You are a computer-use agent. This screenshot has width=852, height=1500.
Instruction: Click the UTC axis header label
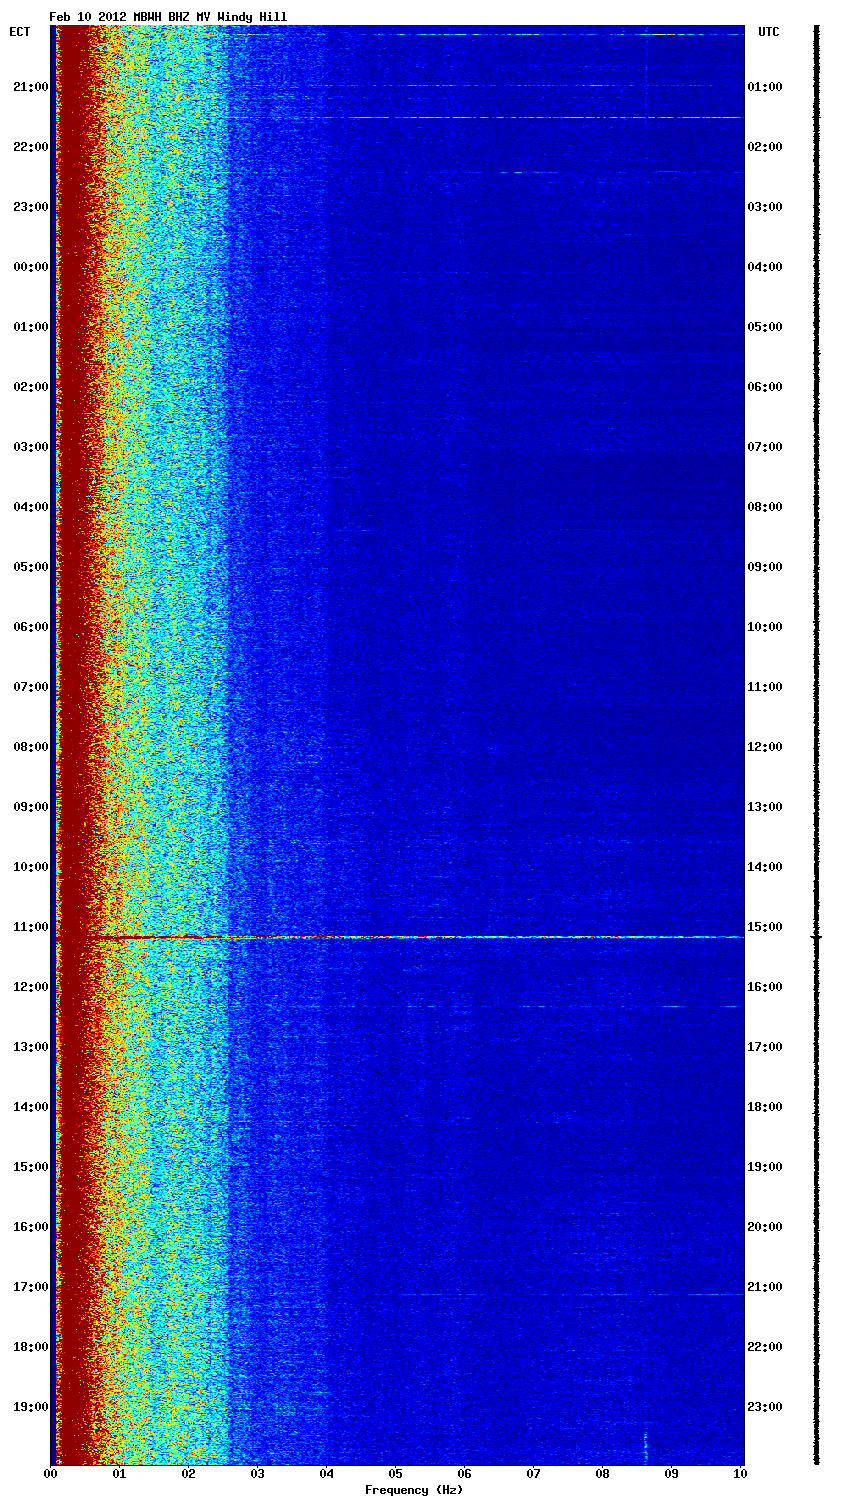coord(768,32)
